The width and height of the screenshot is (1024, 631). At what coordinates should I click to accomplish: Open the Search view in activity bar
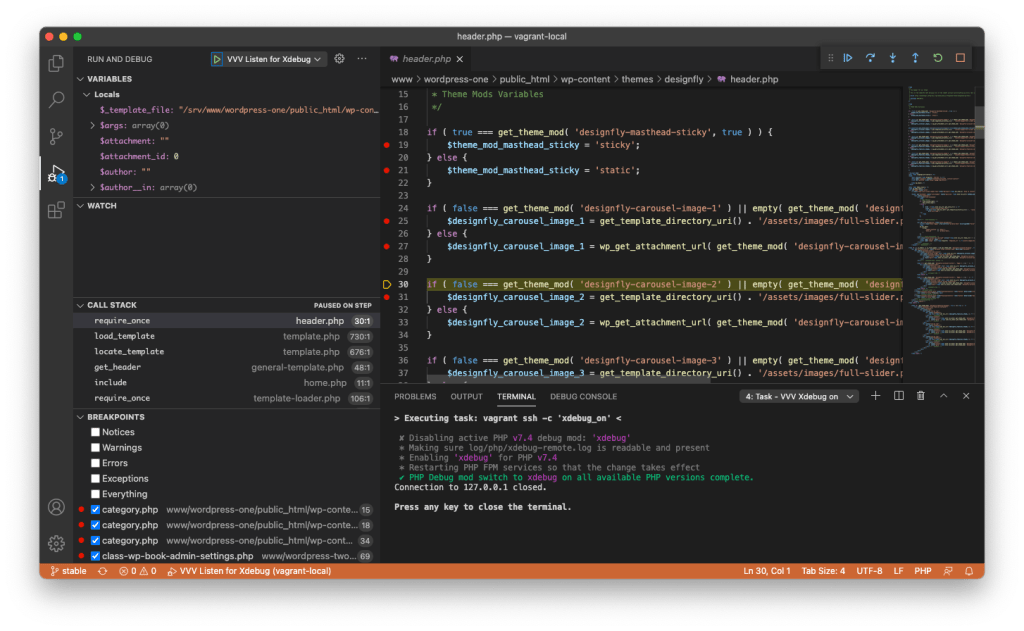[56, 100]
